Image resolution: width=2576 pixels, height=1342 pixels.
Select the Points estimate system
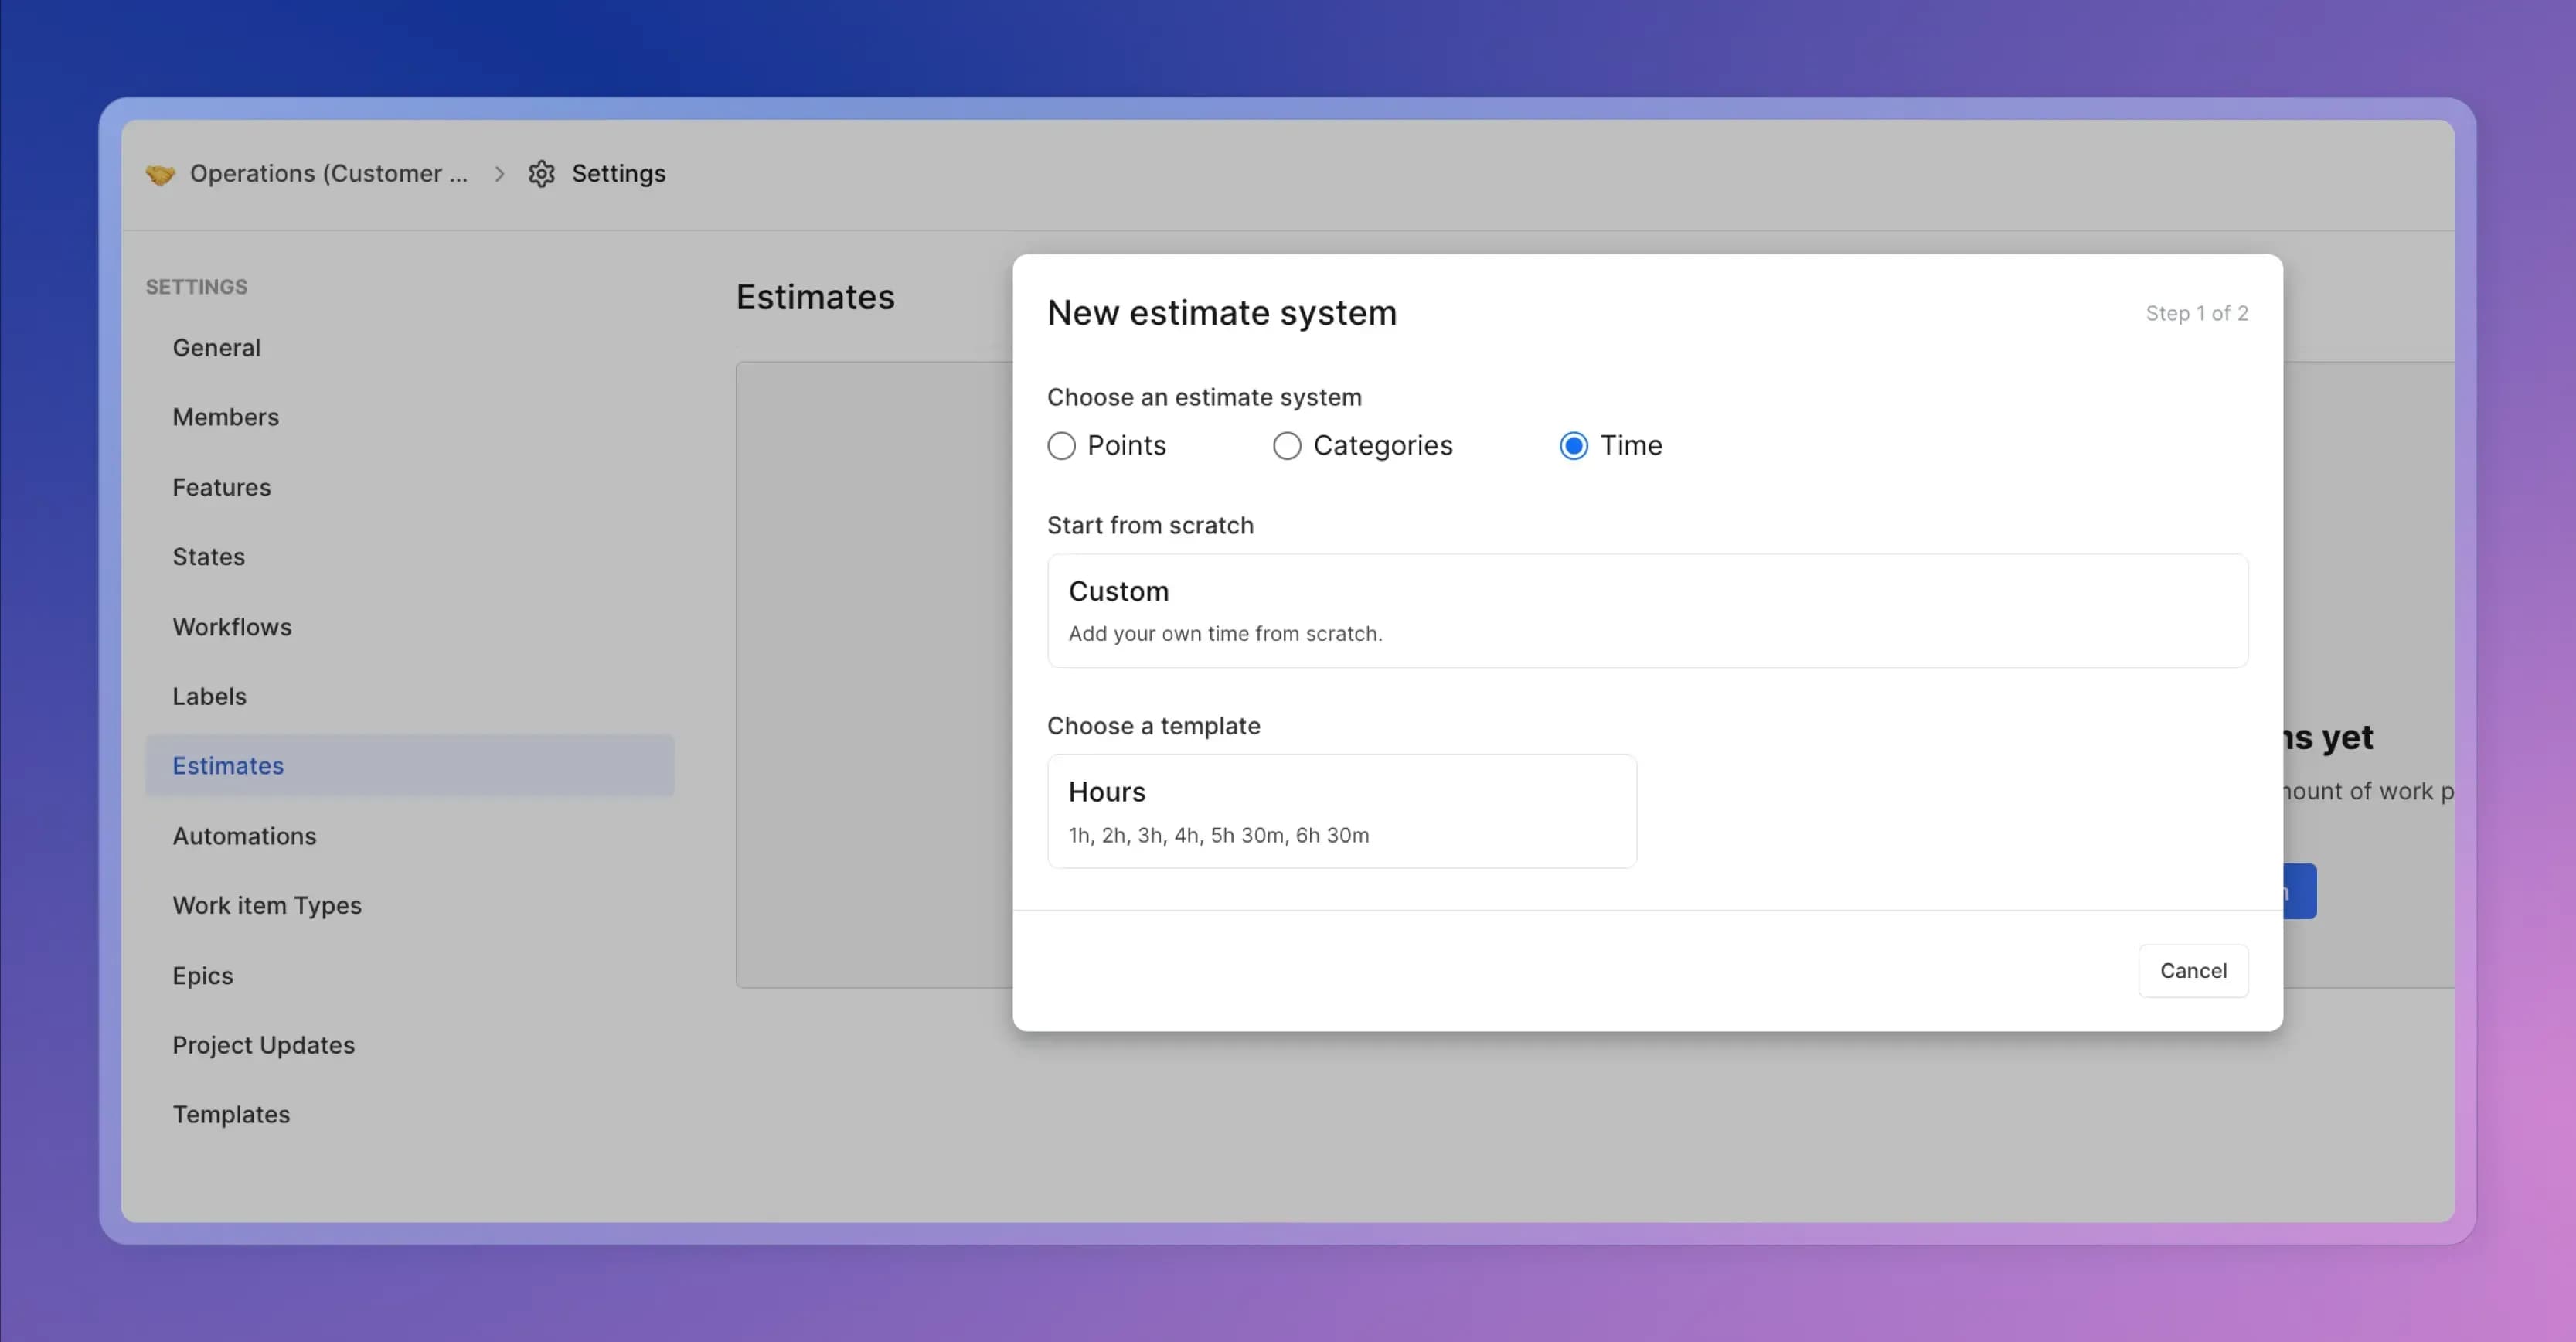point(1062,446)
